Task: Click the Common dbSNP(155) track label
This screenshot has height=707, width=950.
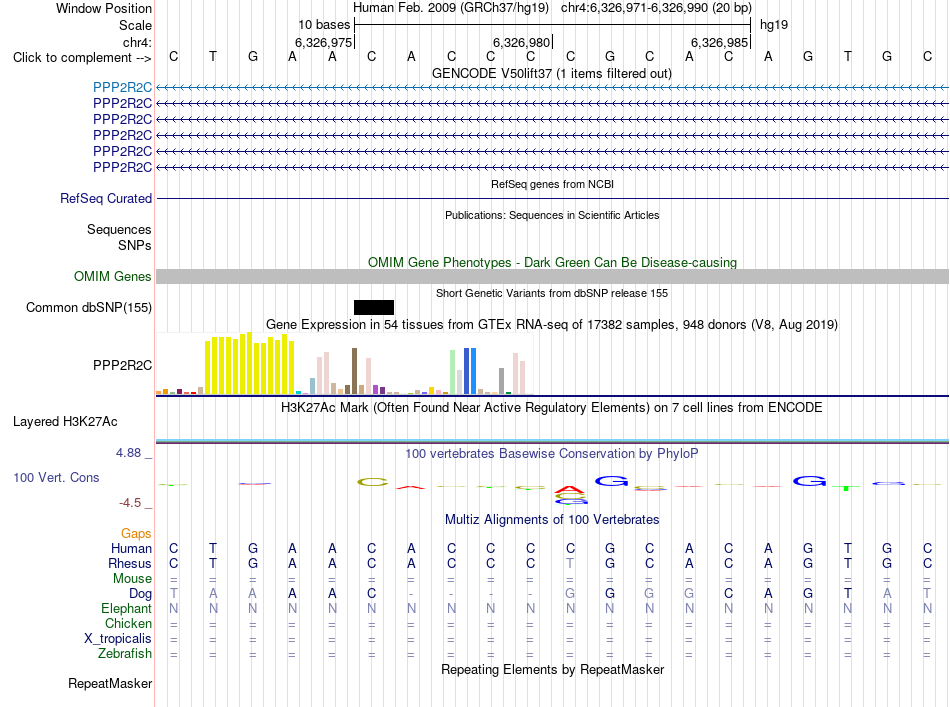Action: coord(88,308)
